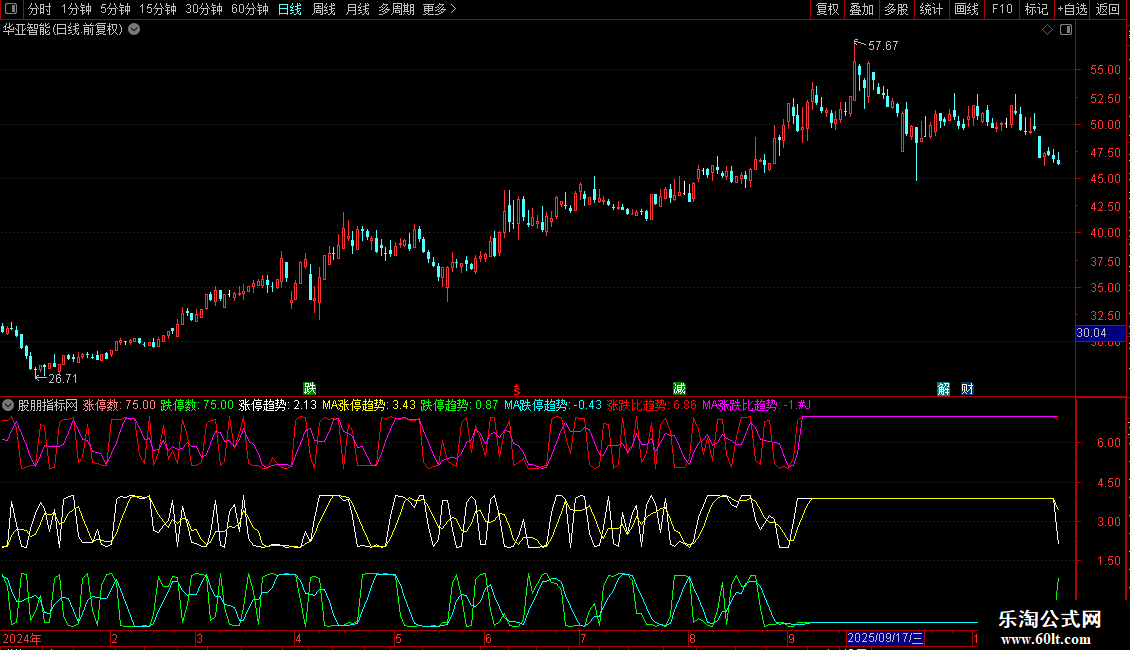Screen dimensions: 1130x650
Task: Activate the 画线 drawing tool
Action: tap(966, 9)
